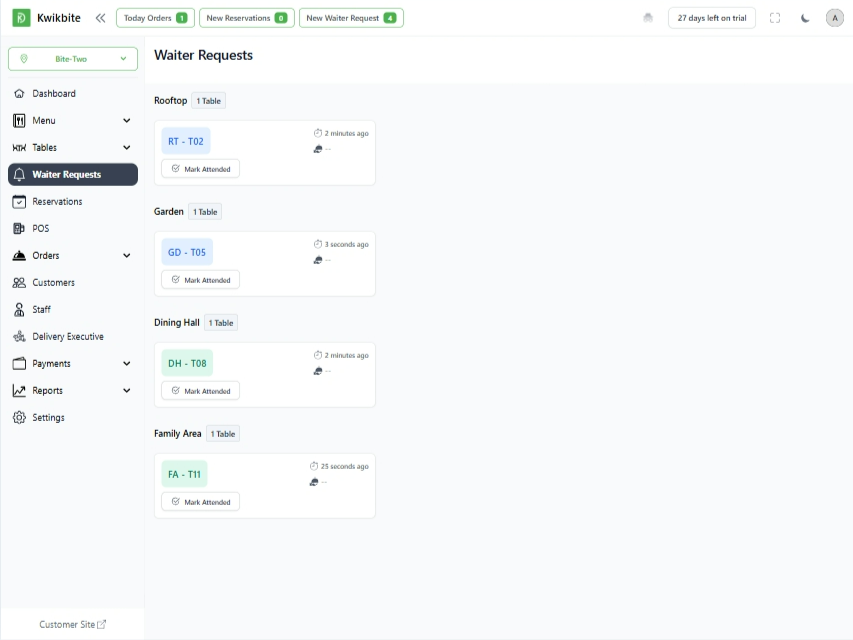Go to Reservations page
The width and height of the screenshot is (853, 640).
pyautogui.click(x=57, y=202)
